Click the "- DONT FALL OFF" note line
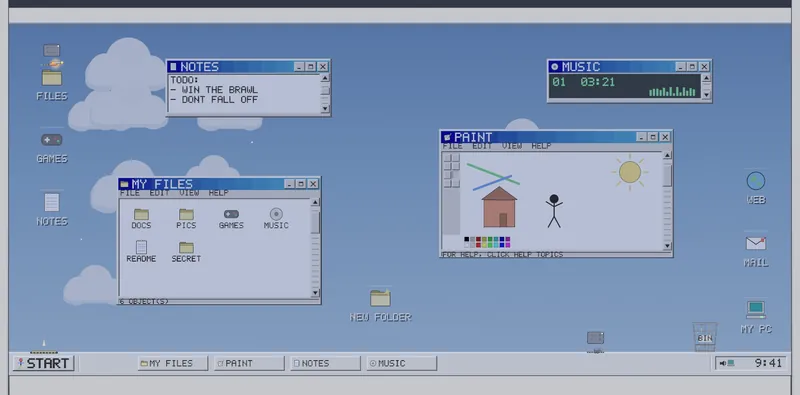The height and width of the screenshot is (395, 800). click(214, 100)
